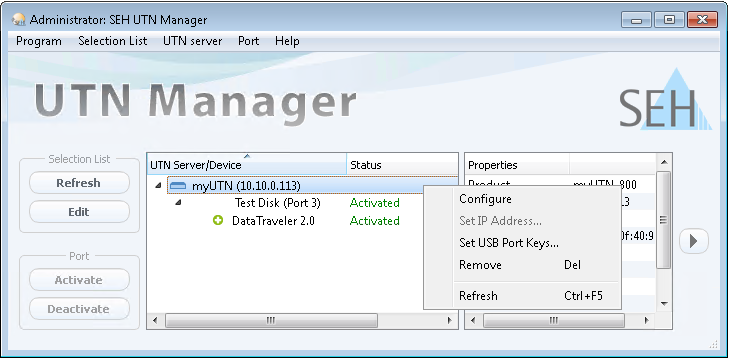
Task: Choose Configure from the context menu
Action: (522, 199)
